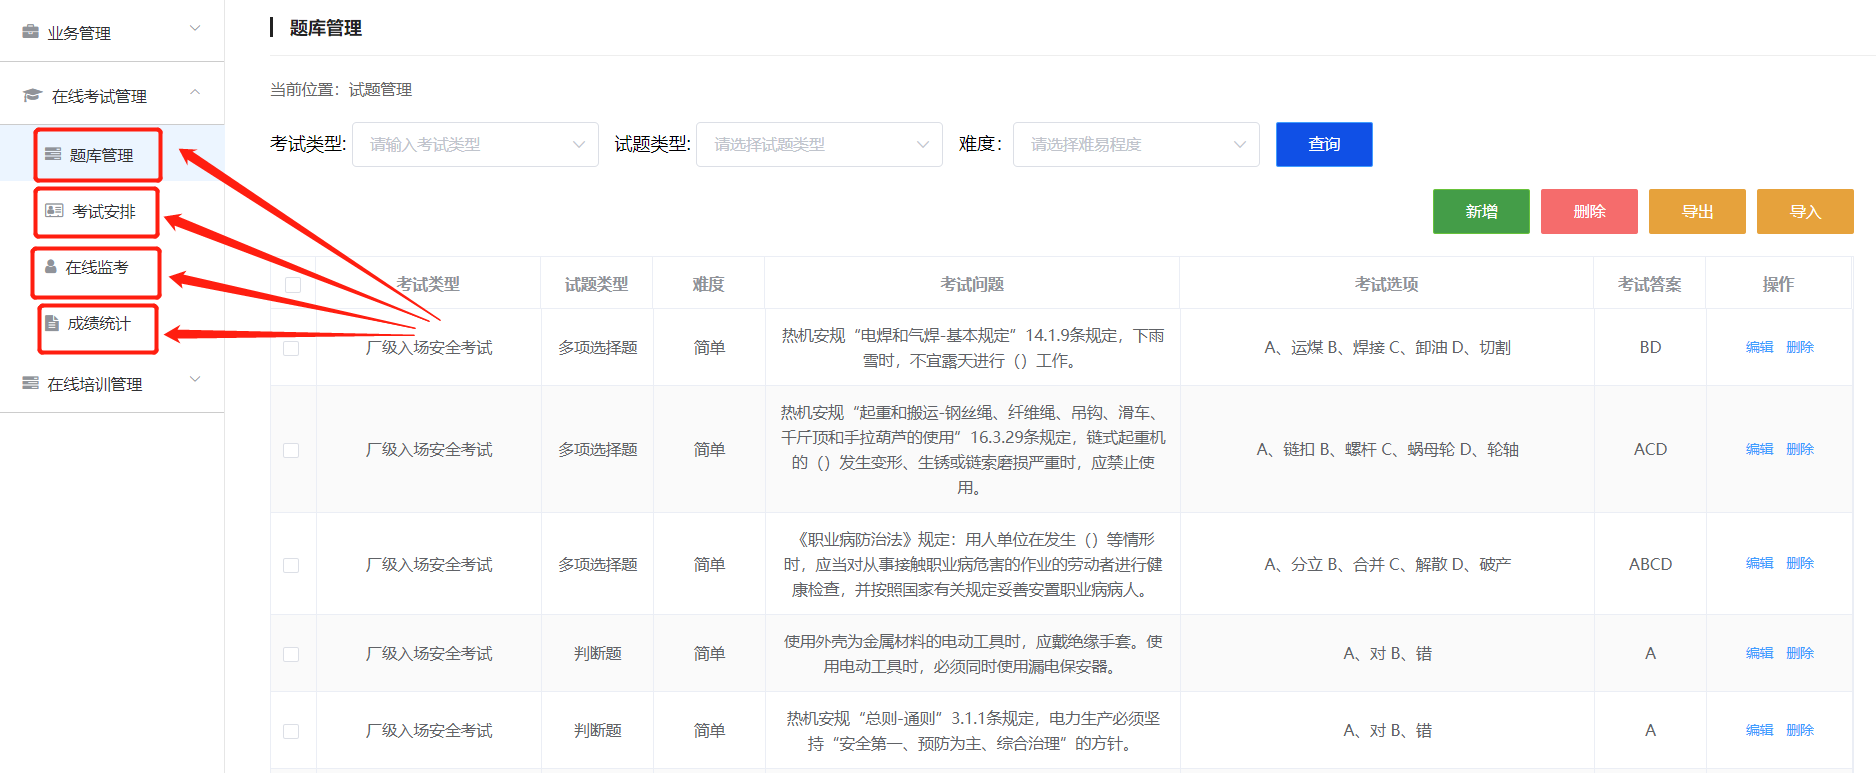
Task: Click 编辑 link in the ABCD answer row
Action: point(1759,564)
